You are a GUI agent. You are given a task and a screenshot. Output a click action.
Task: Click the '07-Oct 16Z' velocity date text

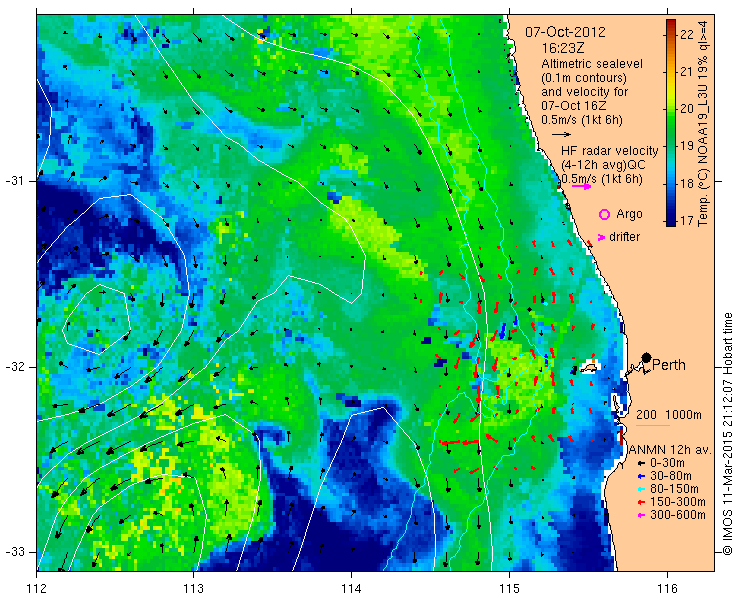coord(574,106)
